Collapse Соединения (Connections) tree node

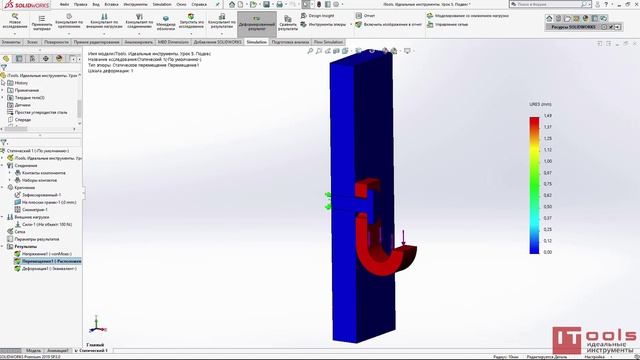(3, 165)
